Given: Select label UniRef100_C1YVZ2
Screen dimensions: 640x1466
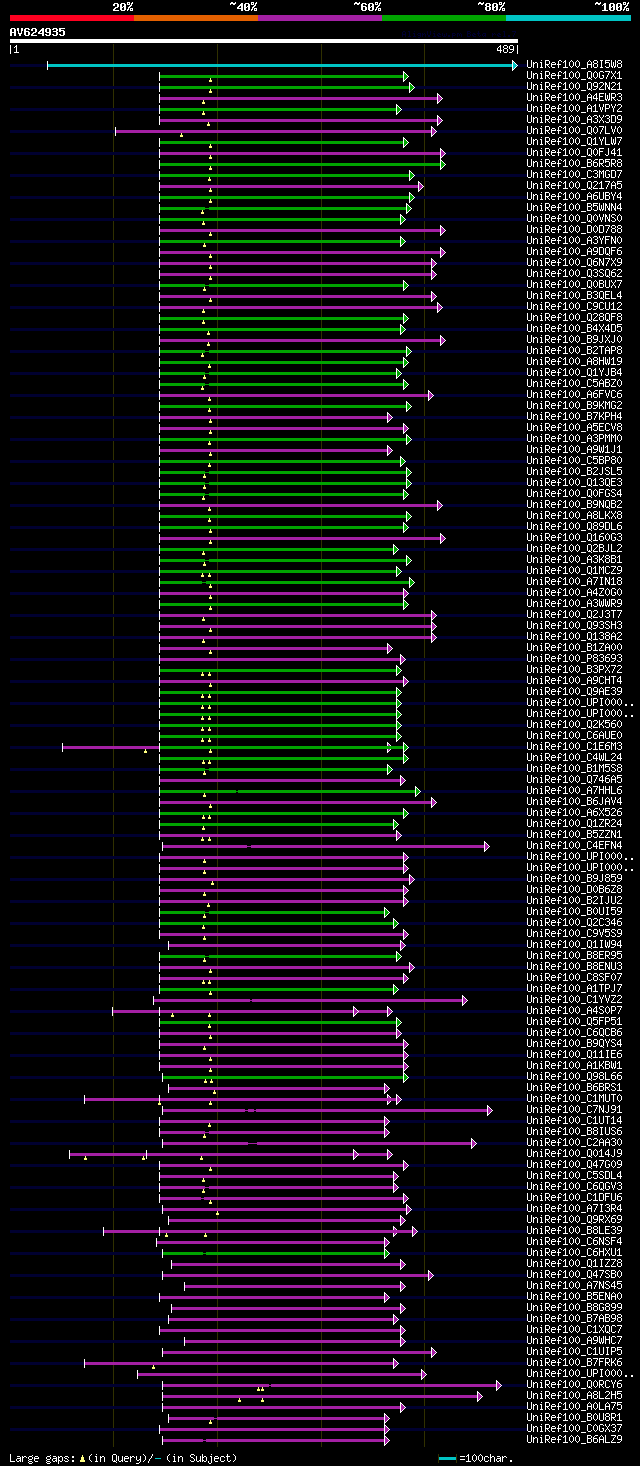Looking at the screenshot, I should click(x=574, y=1000).
